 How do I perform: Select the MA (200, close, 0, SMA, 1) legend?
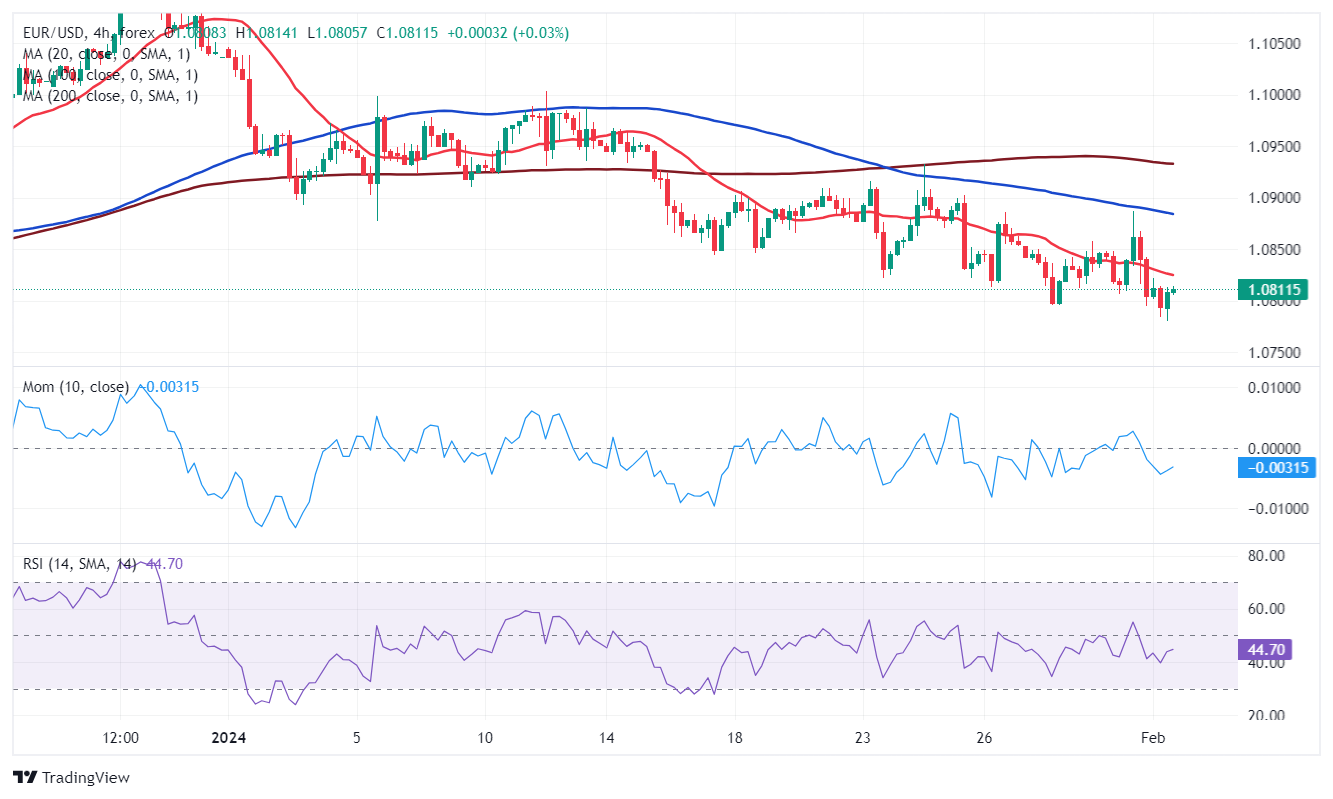(x=111, y=96)
